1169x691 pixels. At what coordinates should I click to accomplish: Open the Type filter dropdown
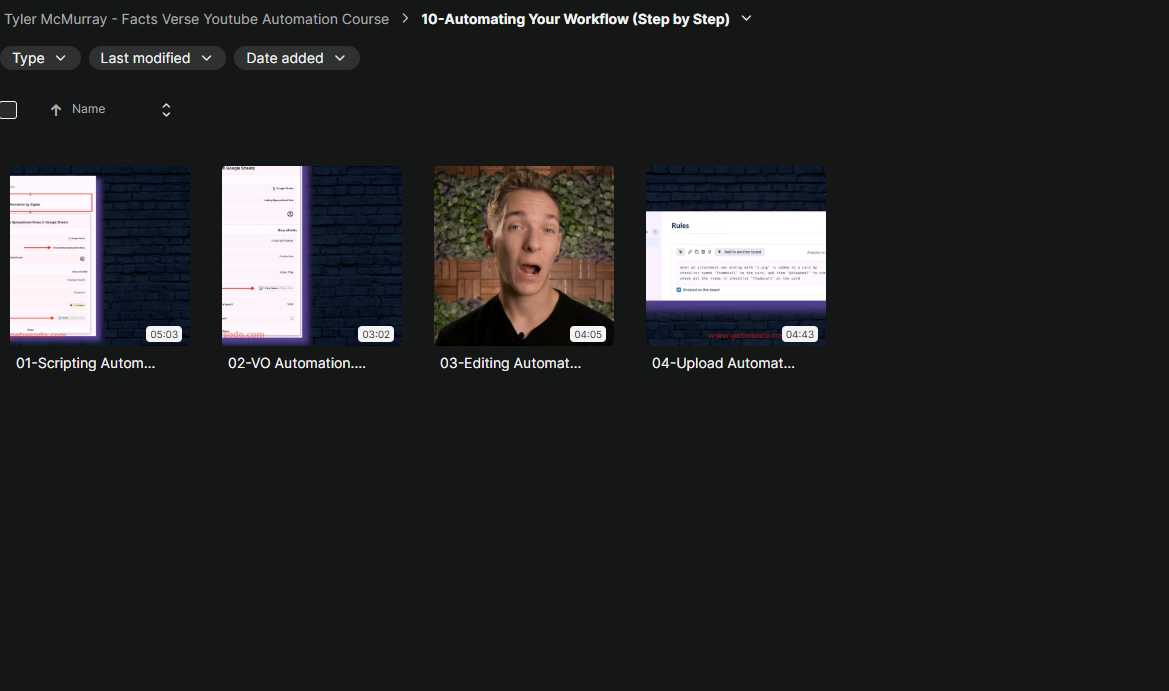click(40, 58)
